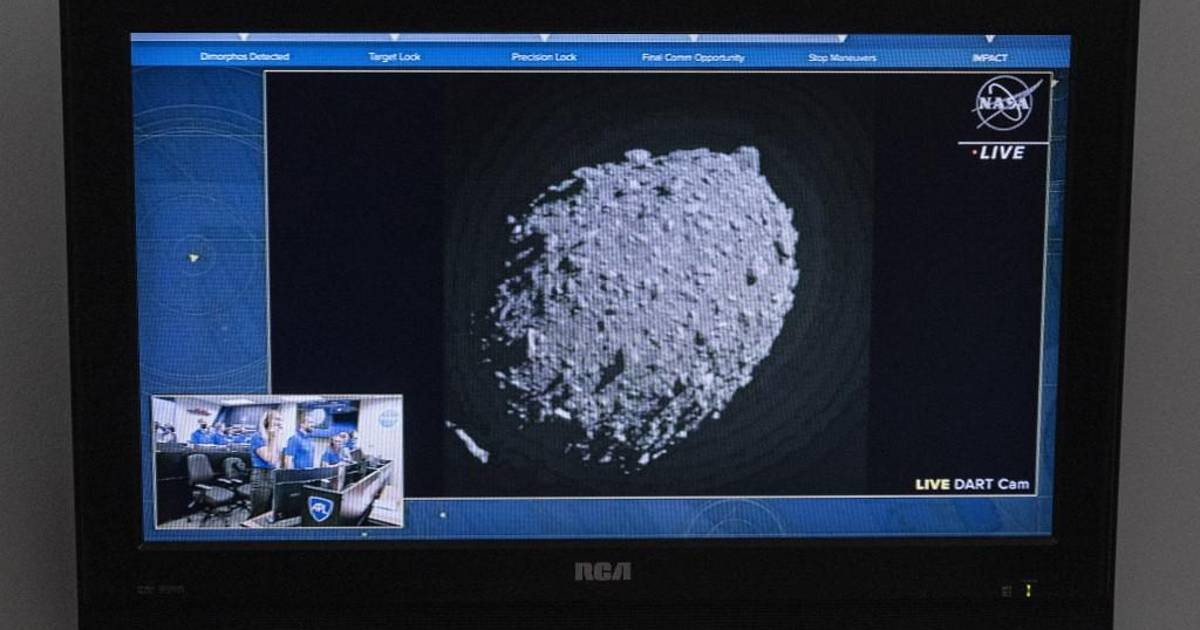
Task: Click the yellow triangle on the radar graphic
Action: tap(193, 258)
